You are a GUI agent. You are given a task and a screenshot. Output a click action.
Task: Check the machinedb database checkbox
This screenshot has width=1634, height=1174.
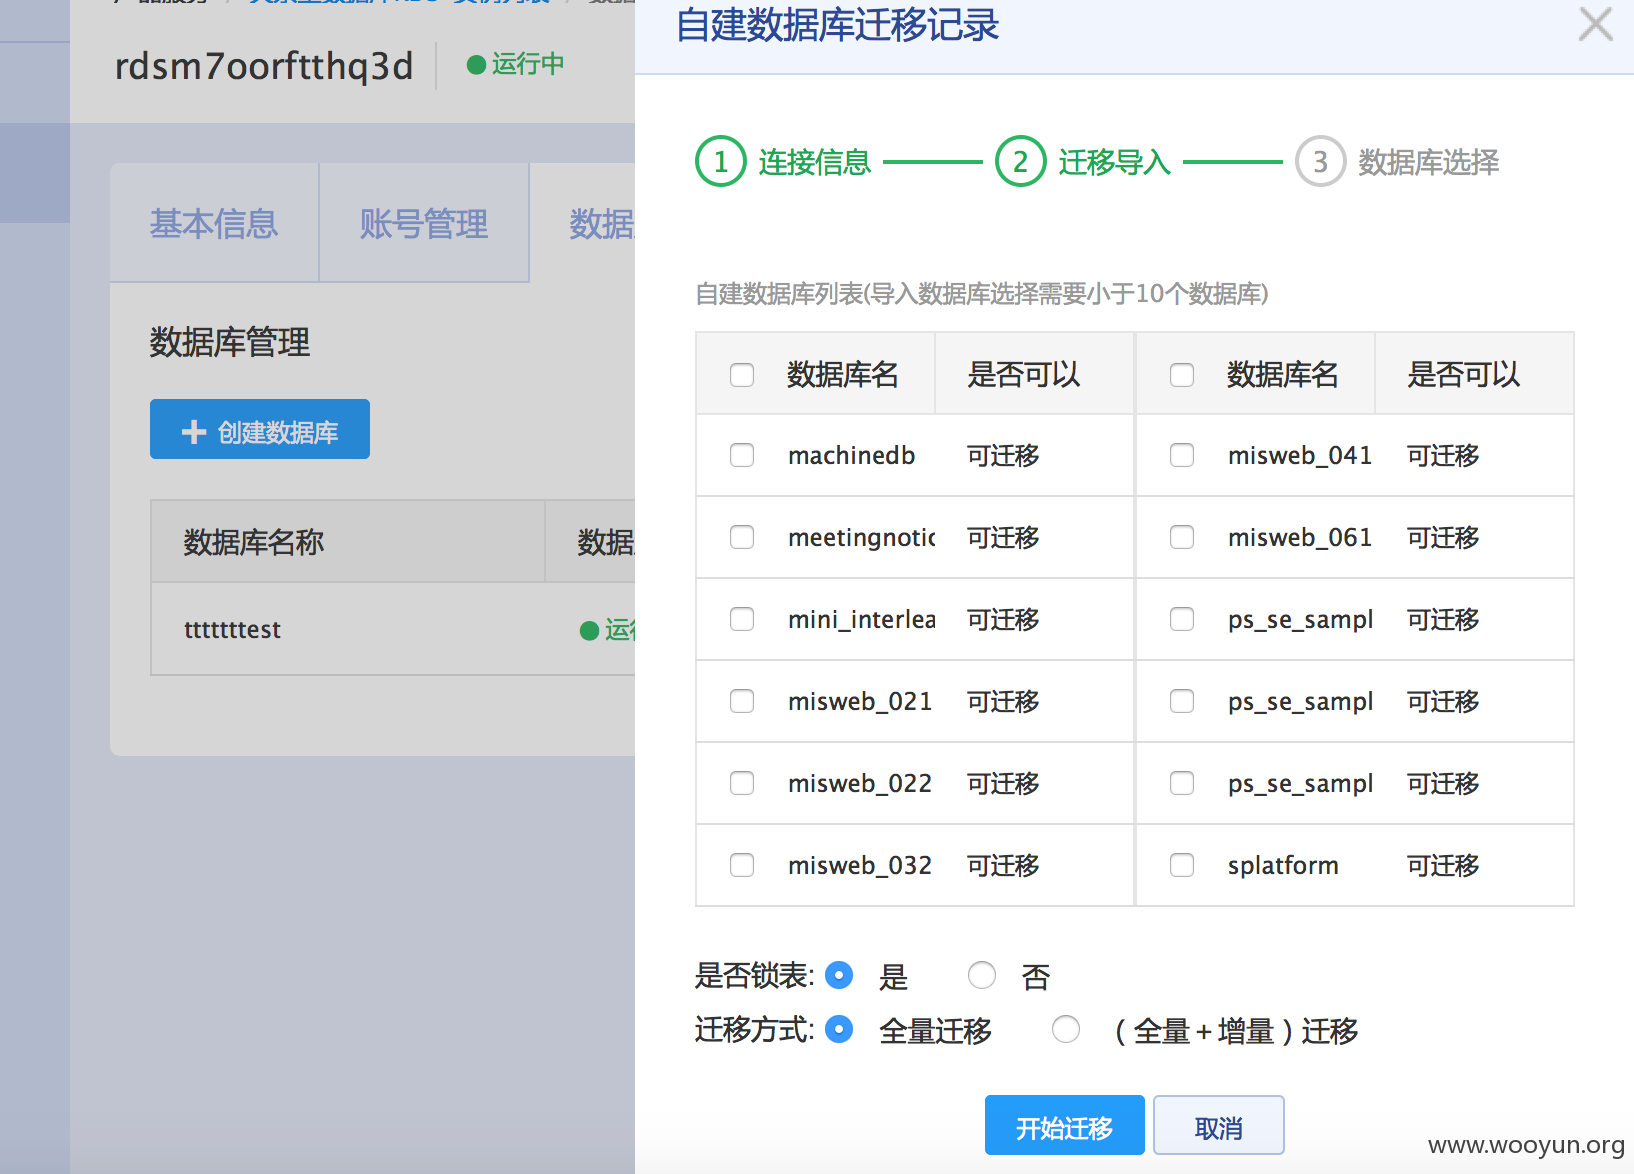(x=742, y=455)
